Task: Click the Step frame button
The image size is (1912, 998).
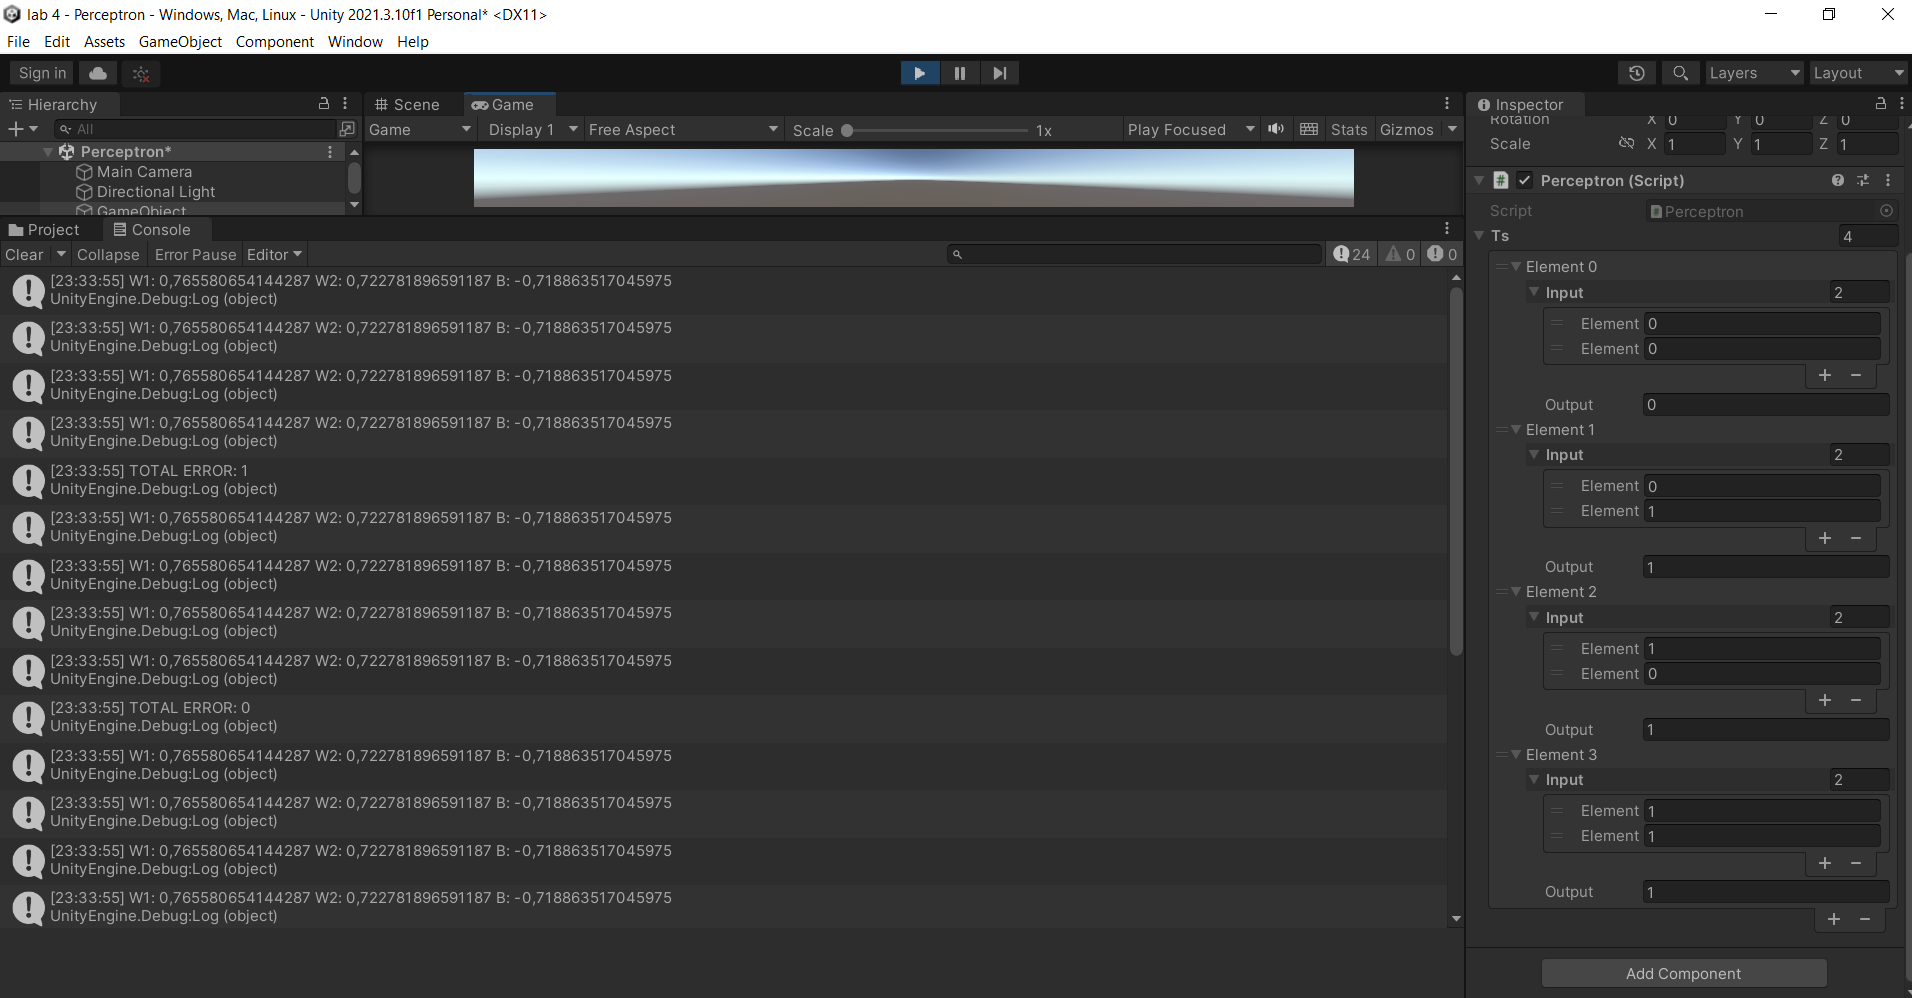Action: click(x=1000, y=72)
